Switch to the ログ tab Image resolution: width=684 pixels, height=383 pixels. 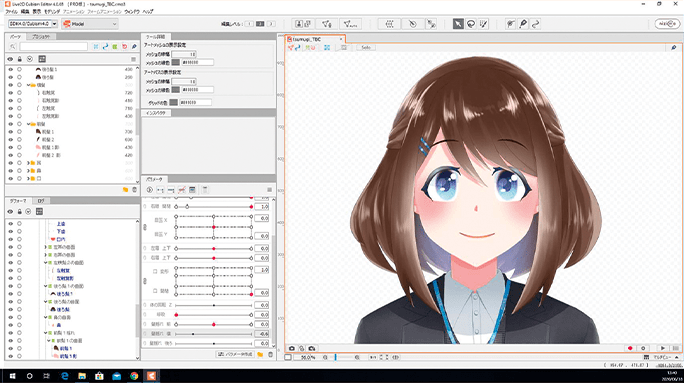[41, 201]
